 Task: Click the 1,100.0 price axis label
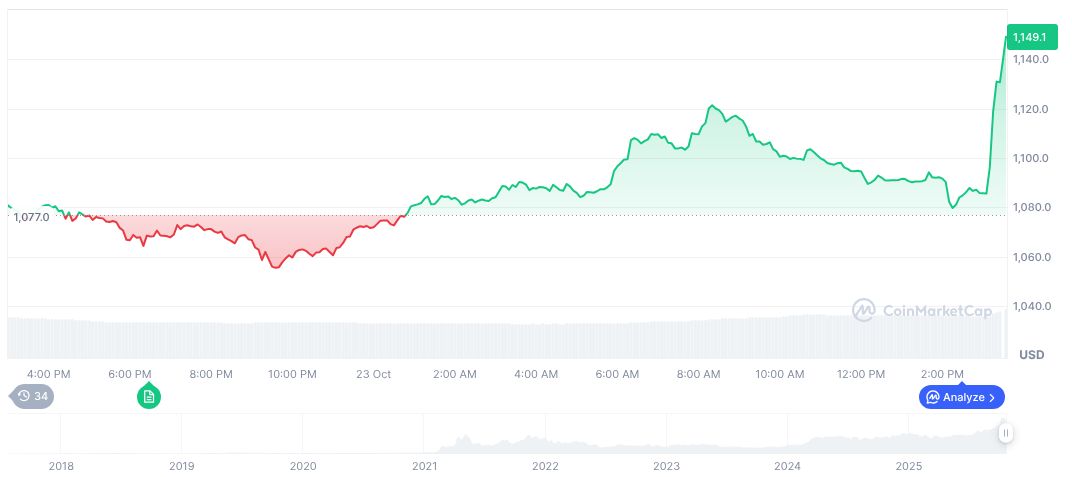tap(1030, 158)
